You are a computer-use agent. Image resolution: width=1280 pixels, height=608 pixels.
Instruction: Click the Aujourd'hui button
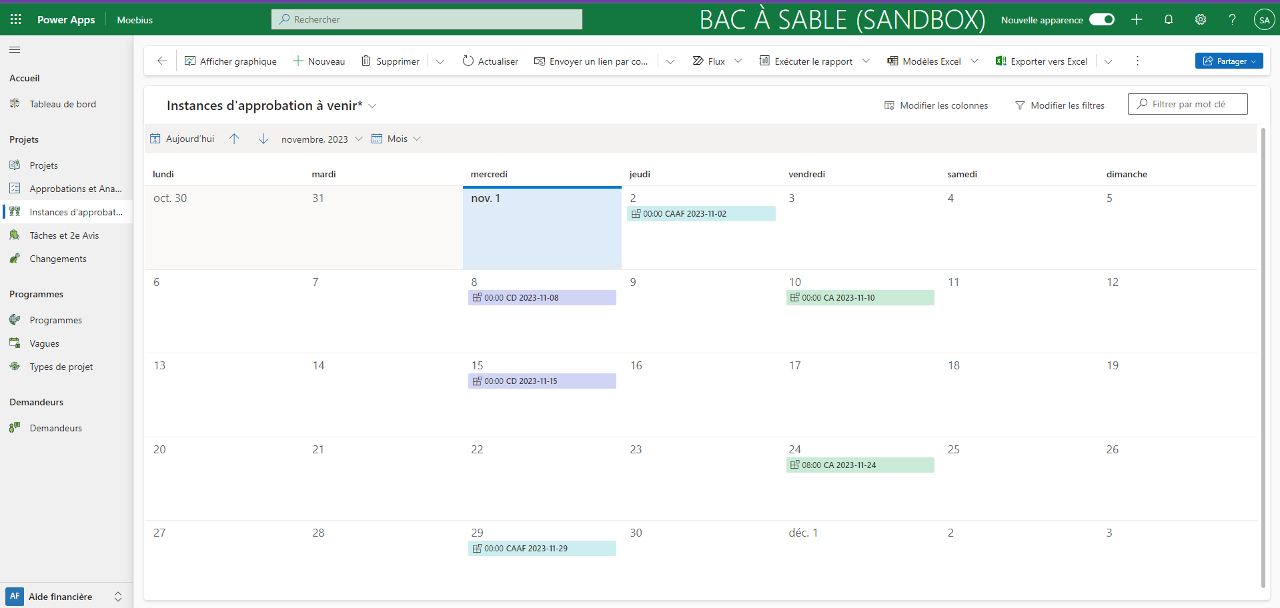tap(182, 139)
